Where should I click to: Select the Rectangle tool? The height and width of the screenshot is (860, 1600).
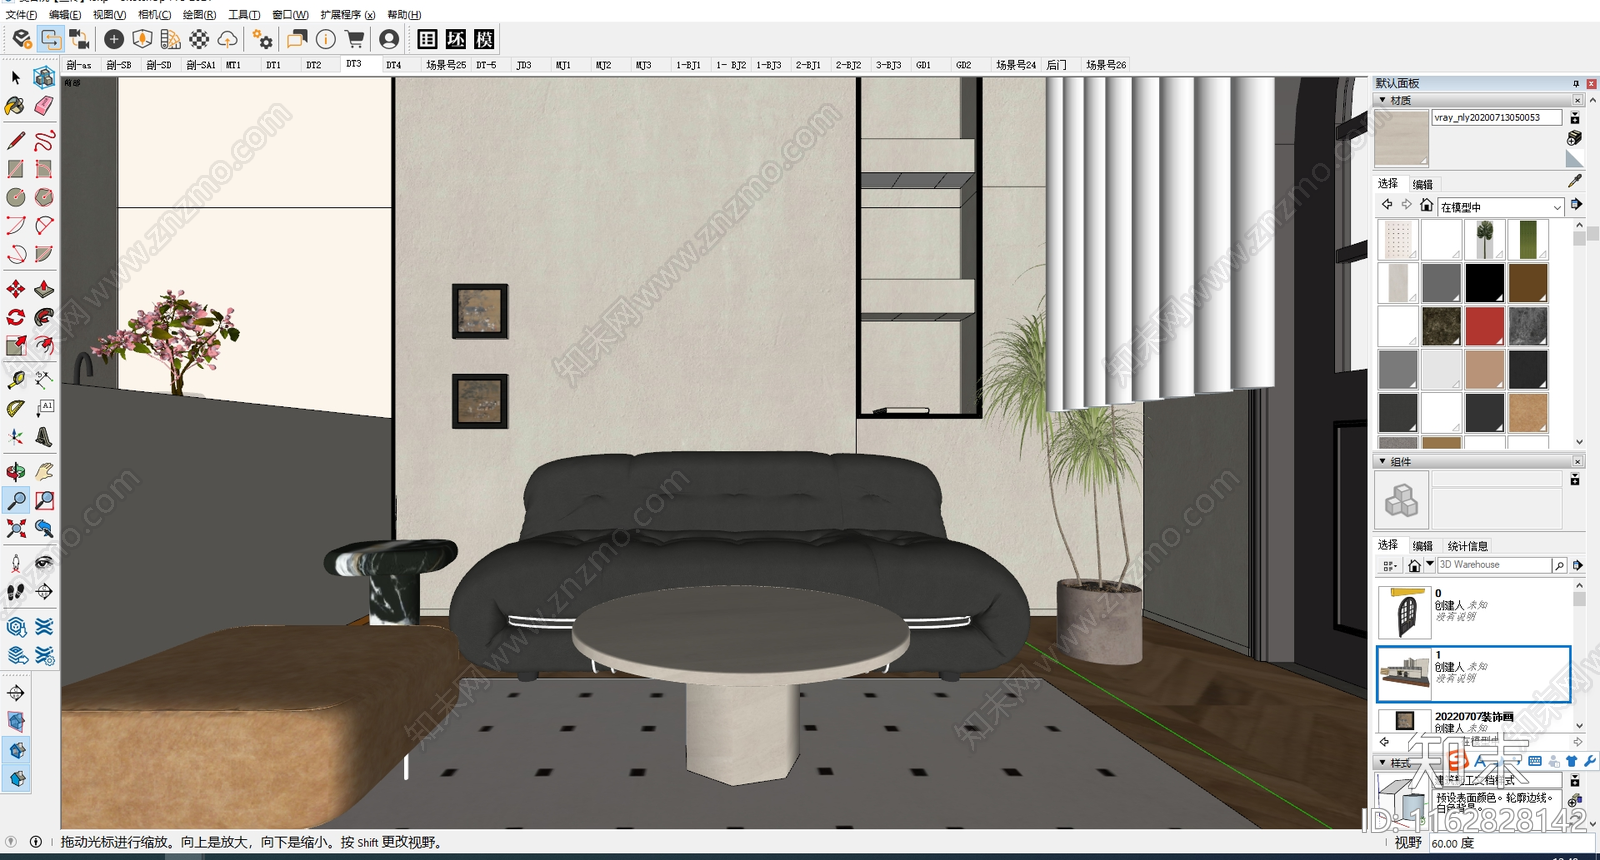(x=15, y=169)
